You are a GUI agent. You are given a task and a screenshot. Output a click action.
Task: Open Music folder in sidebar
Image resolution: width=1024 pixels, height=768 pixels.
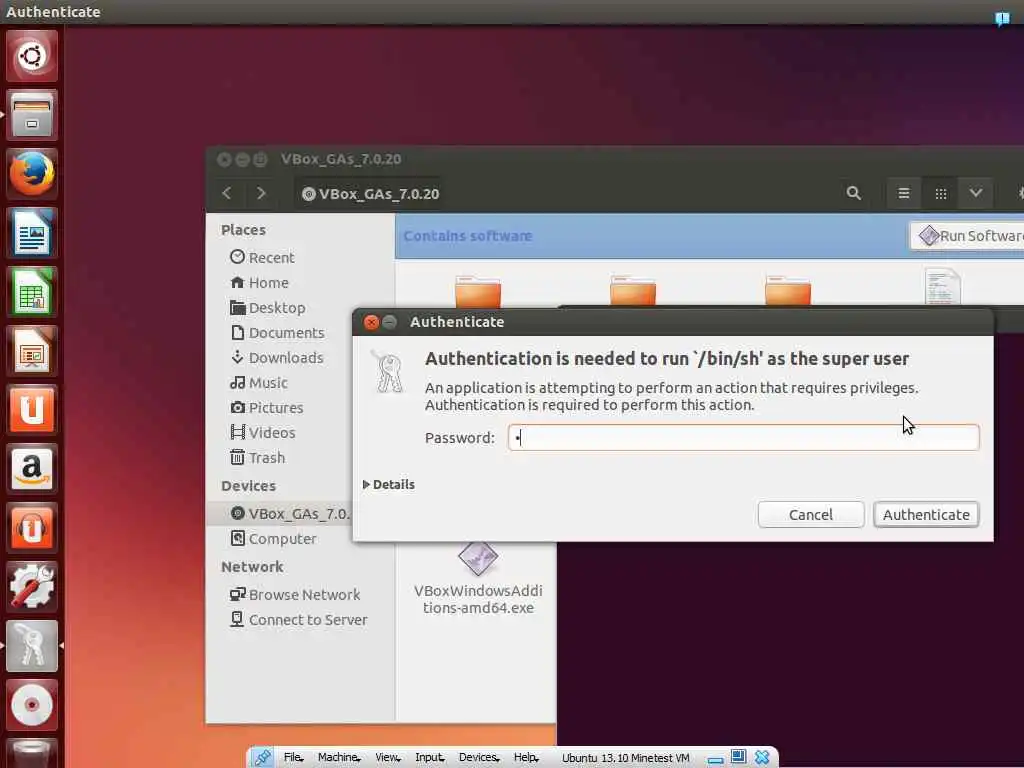point(259,383)
